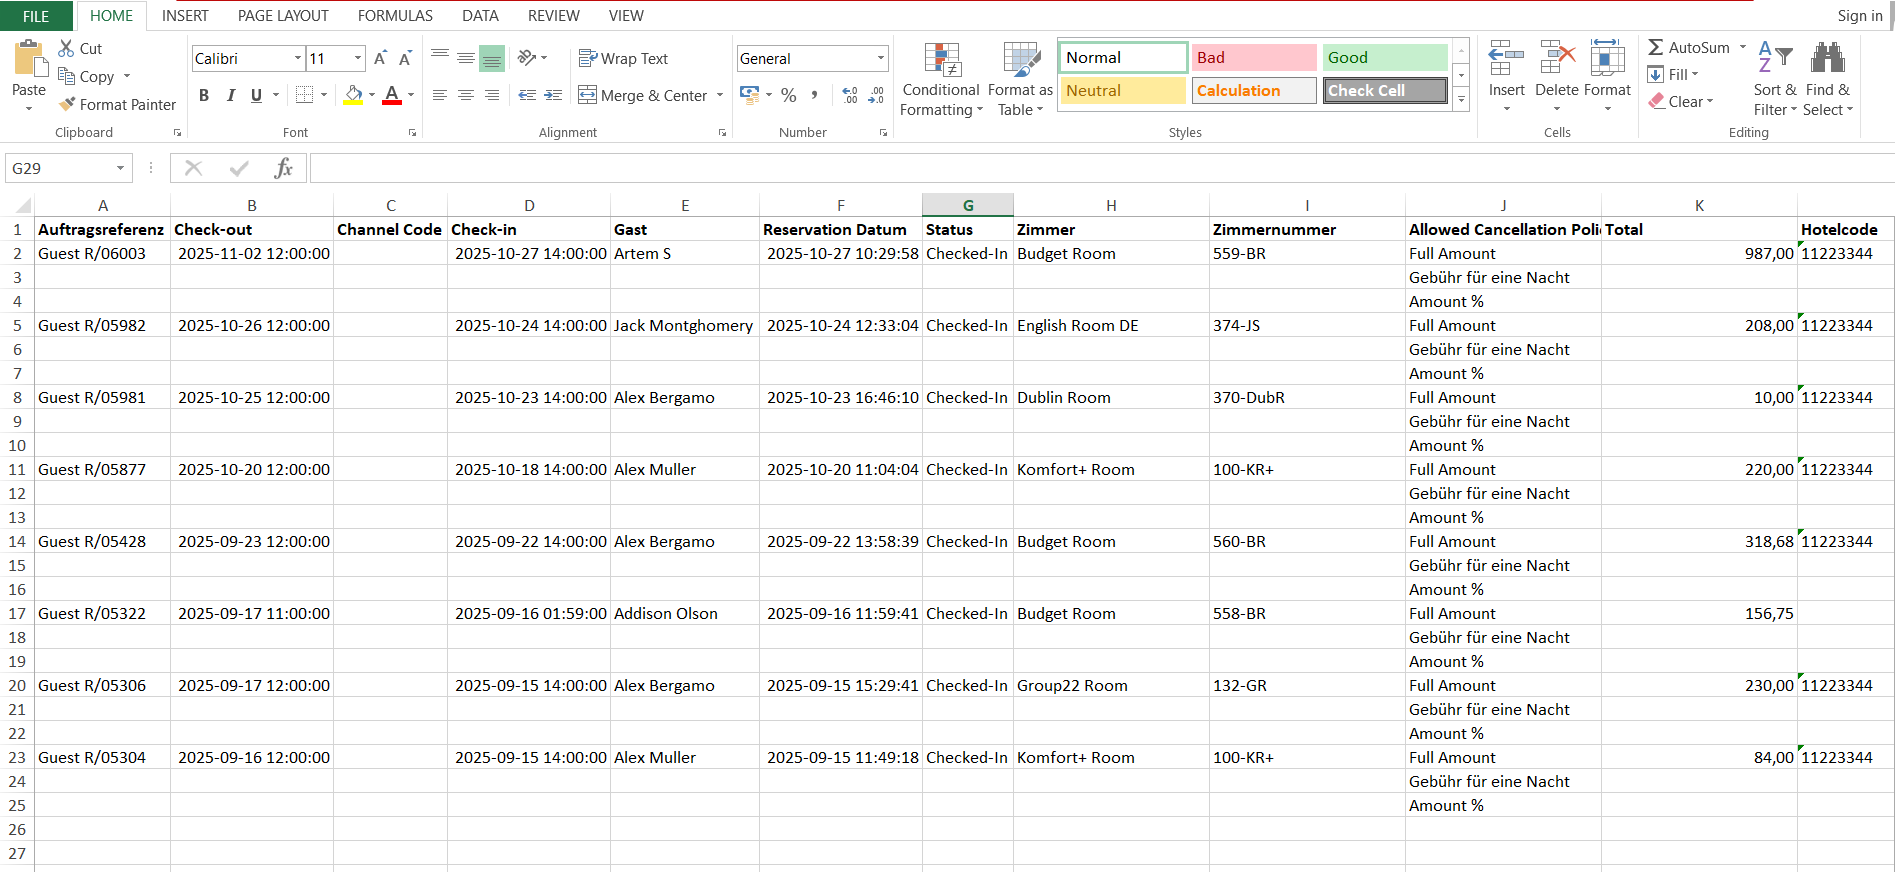Open the FORMULAS ribbon tab
Image resolution: width=1895 pixels, height=872 pixels.
[395, 16]
